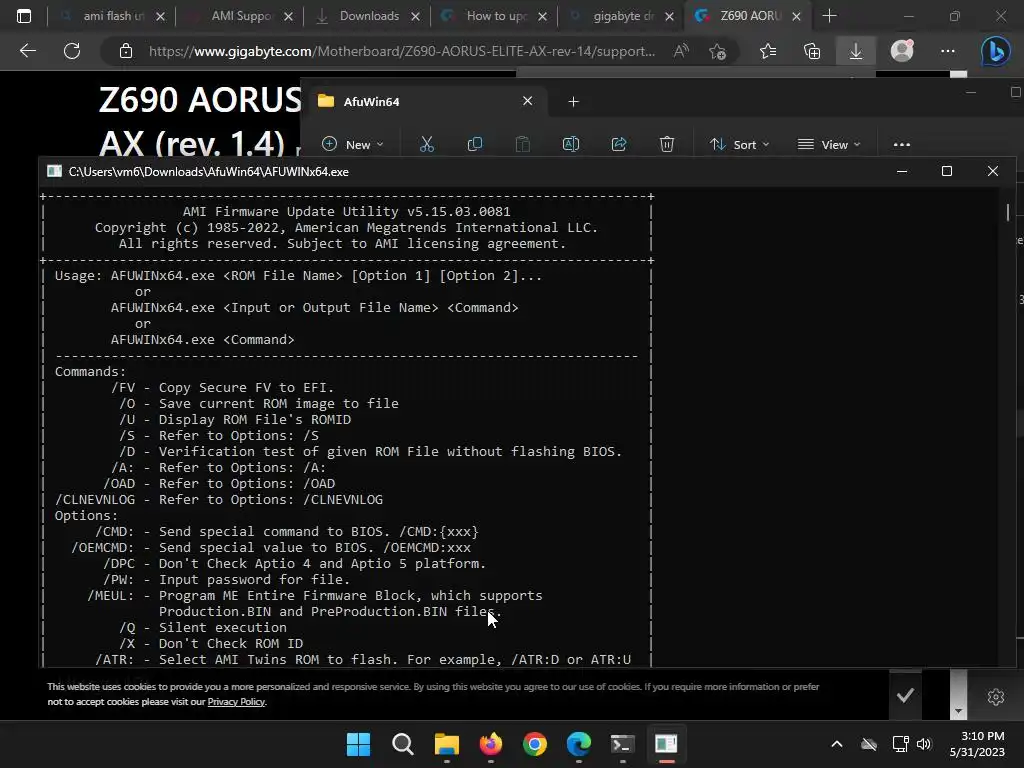
Task: Close the How to update tab
Action: point(542,16)
